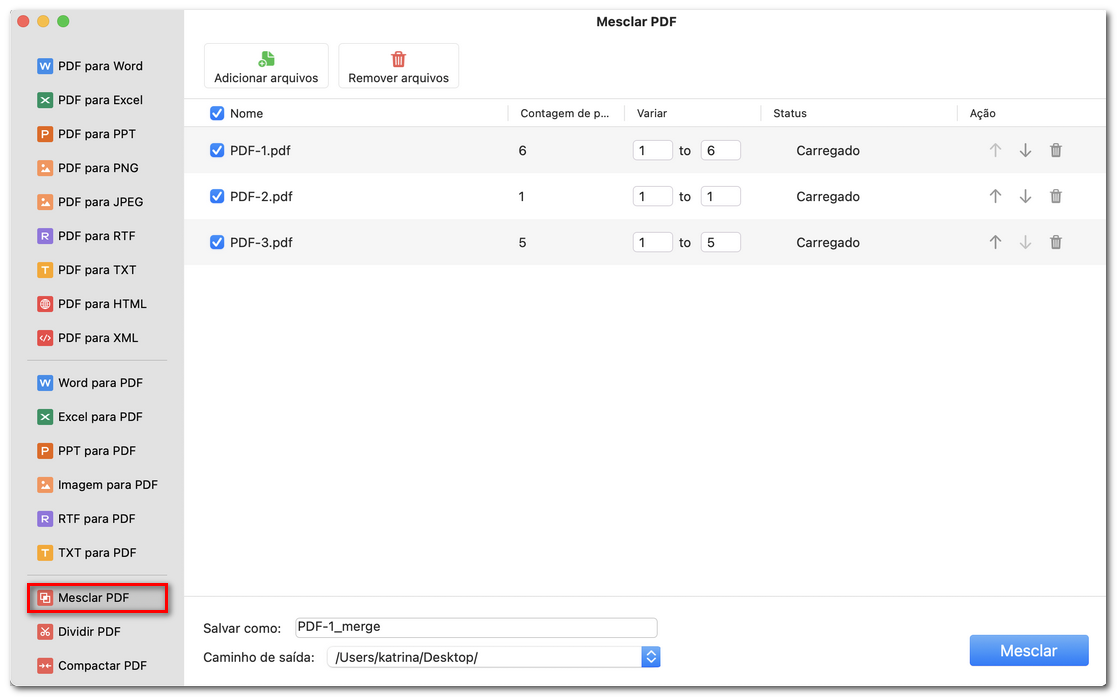Open Imagem para PDF in sidebar
The height and width of the screenshot is (697, 1117).
coord(107,485)
